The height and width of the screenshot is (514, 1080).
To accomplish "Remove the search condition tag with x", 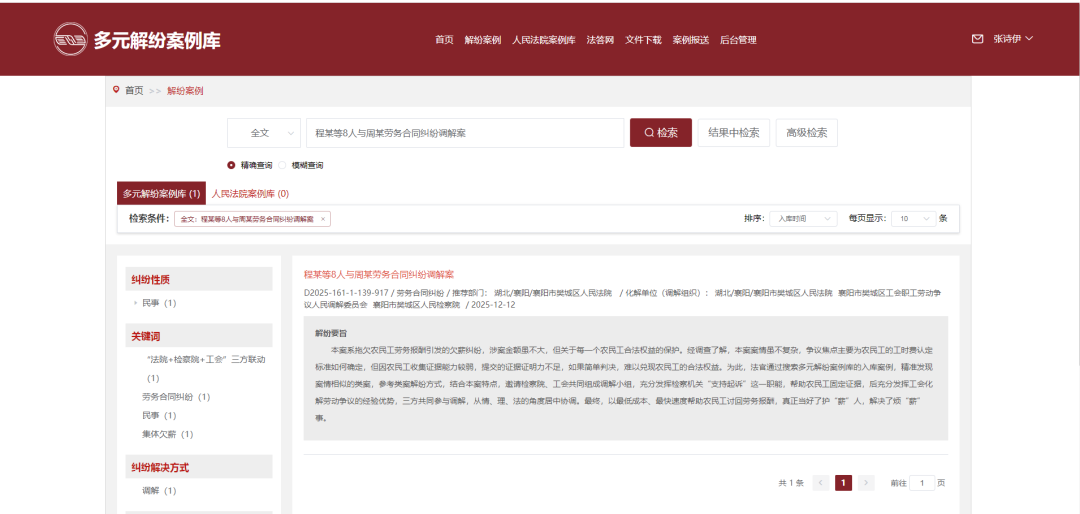I will click(323, 218).
